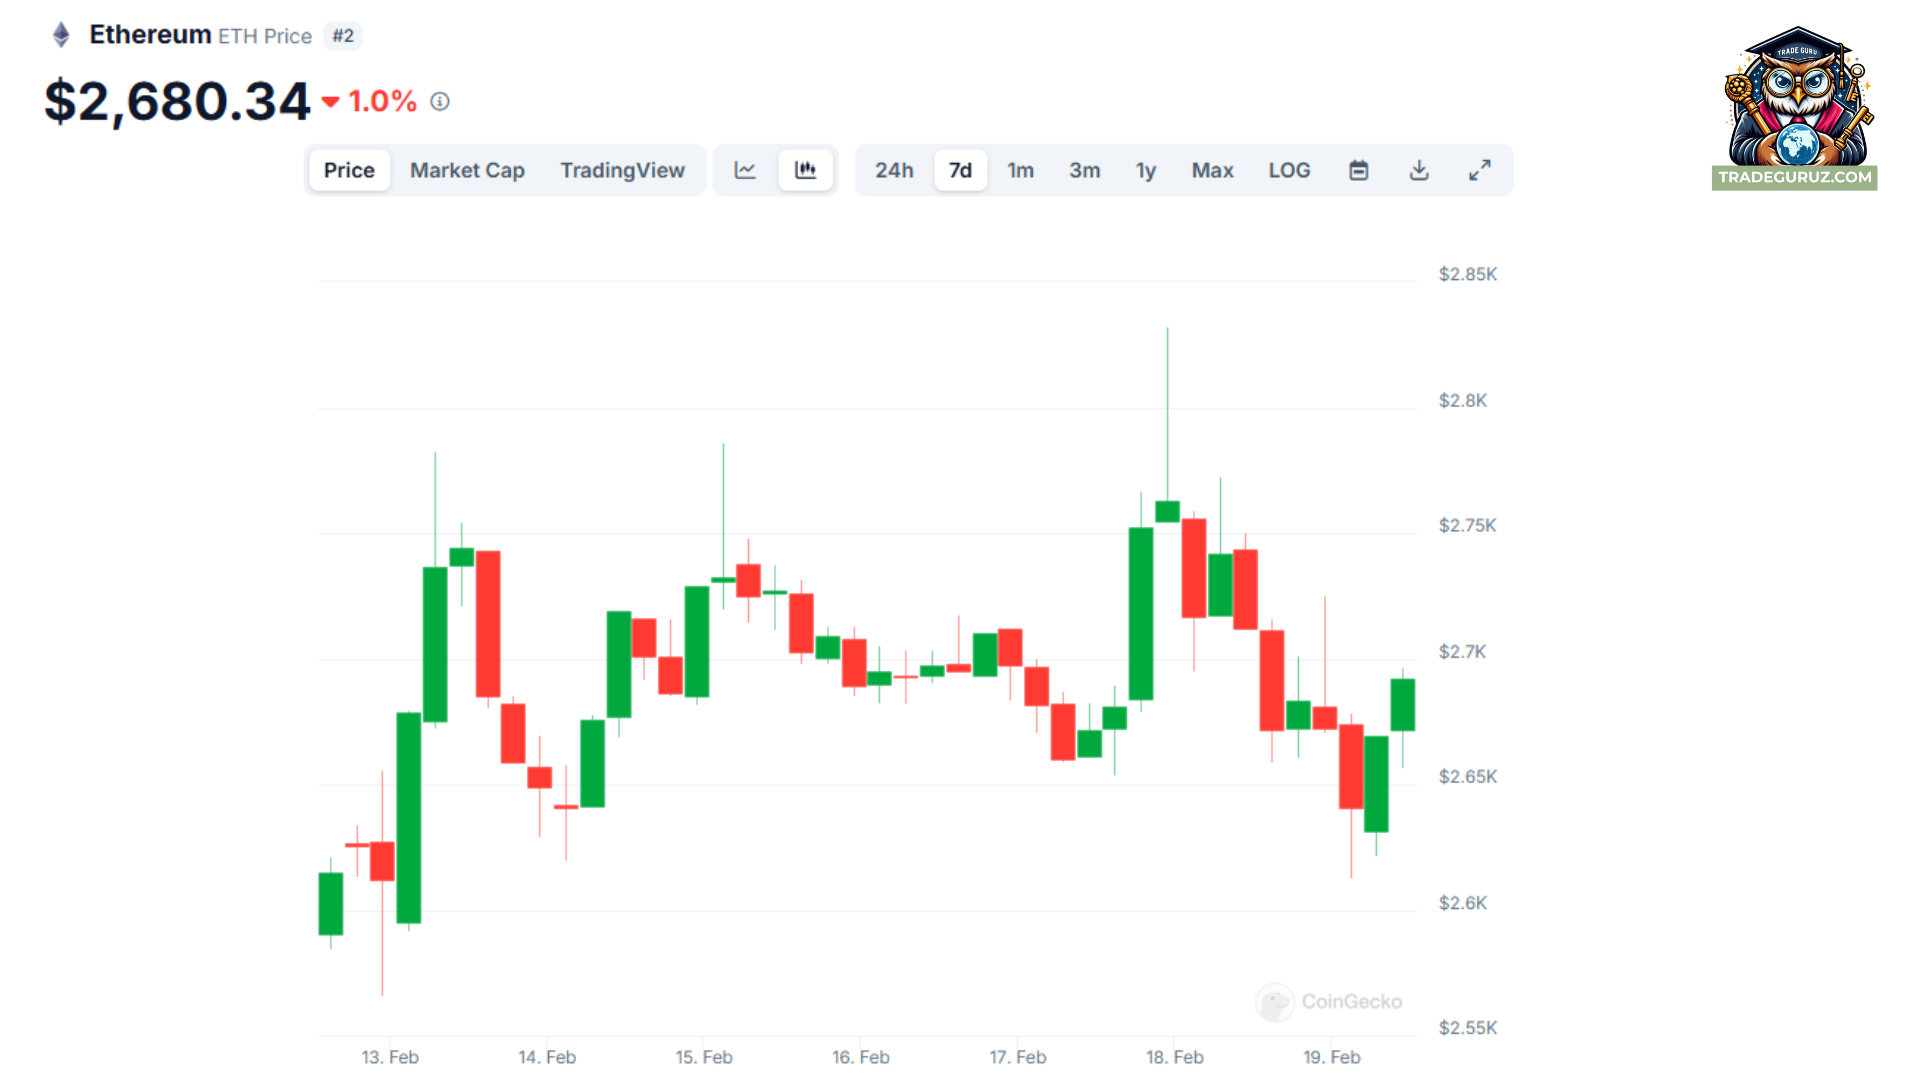Click the $2,680.34 price value
The image size is (1920, 1080).
pos(177,101)
